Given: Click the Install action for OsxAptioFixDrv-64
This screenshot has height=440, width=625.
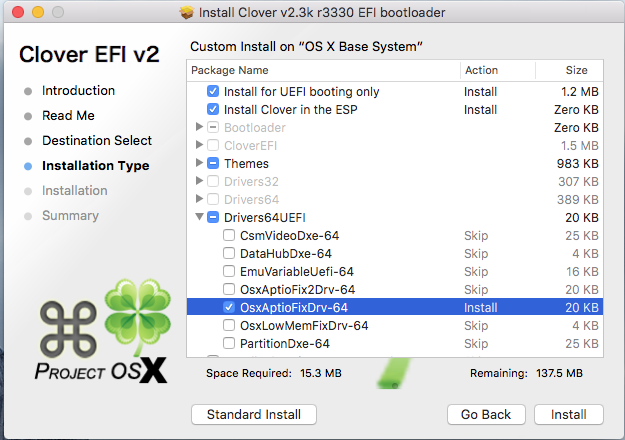Looking at the screenshot, I should pos(480,308).
